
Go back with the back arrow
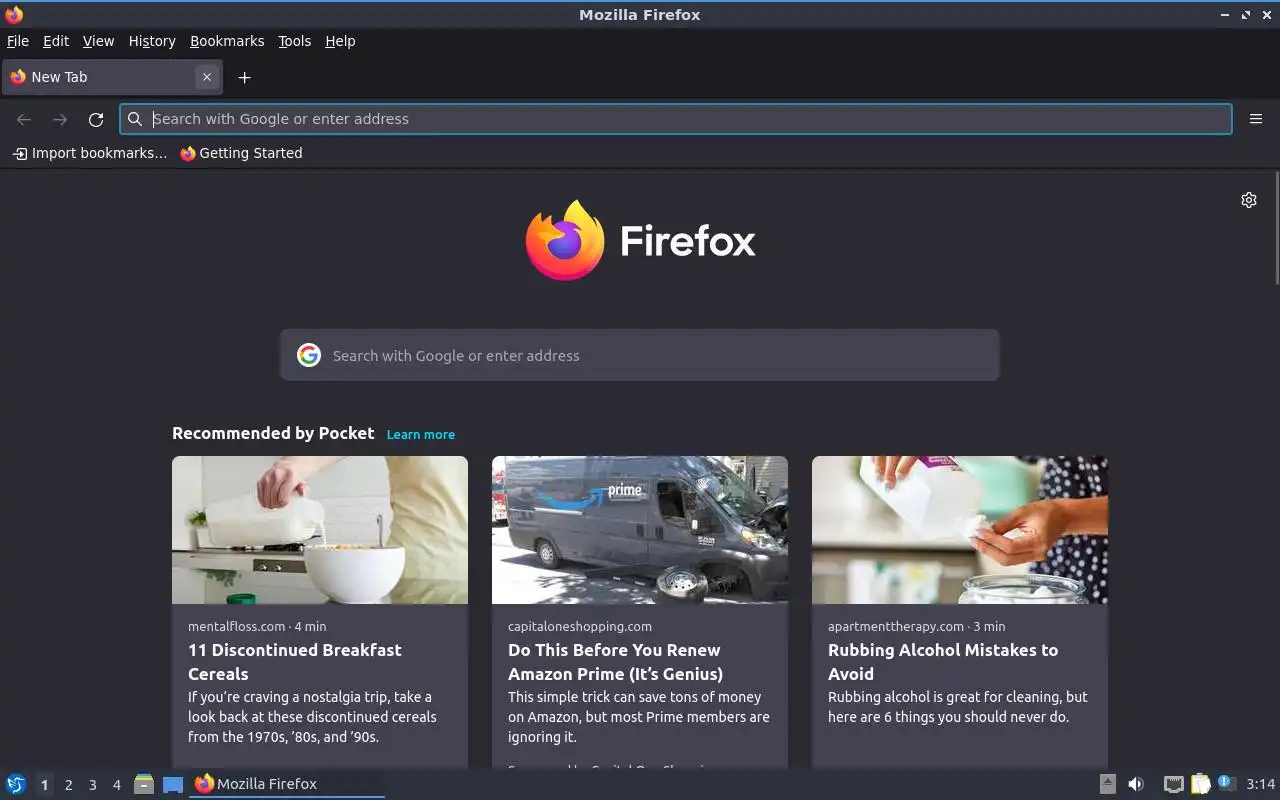click(24, 119)
